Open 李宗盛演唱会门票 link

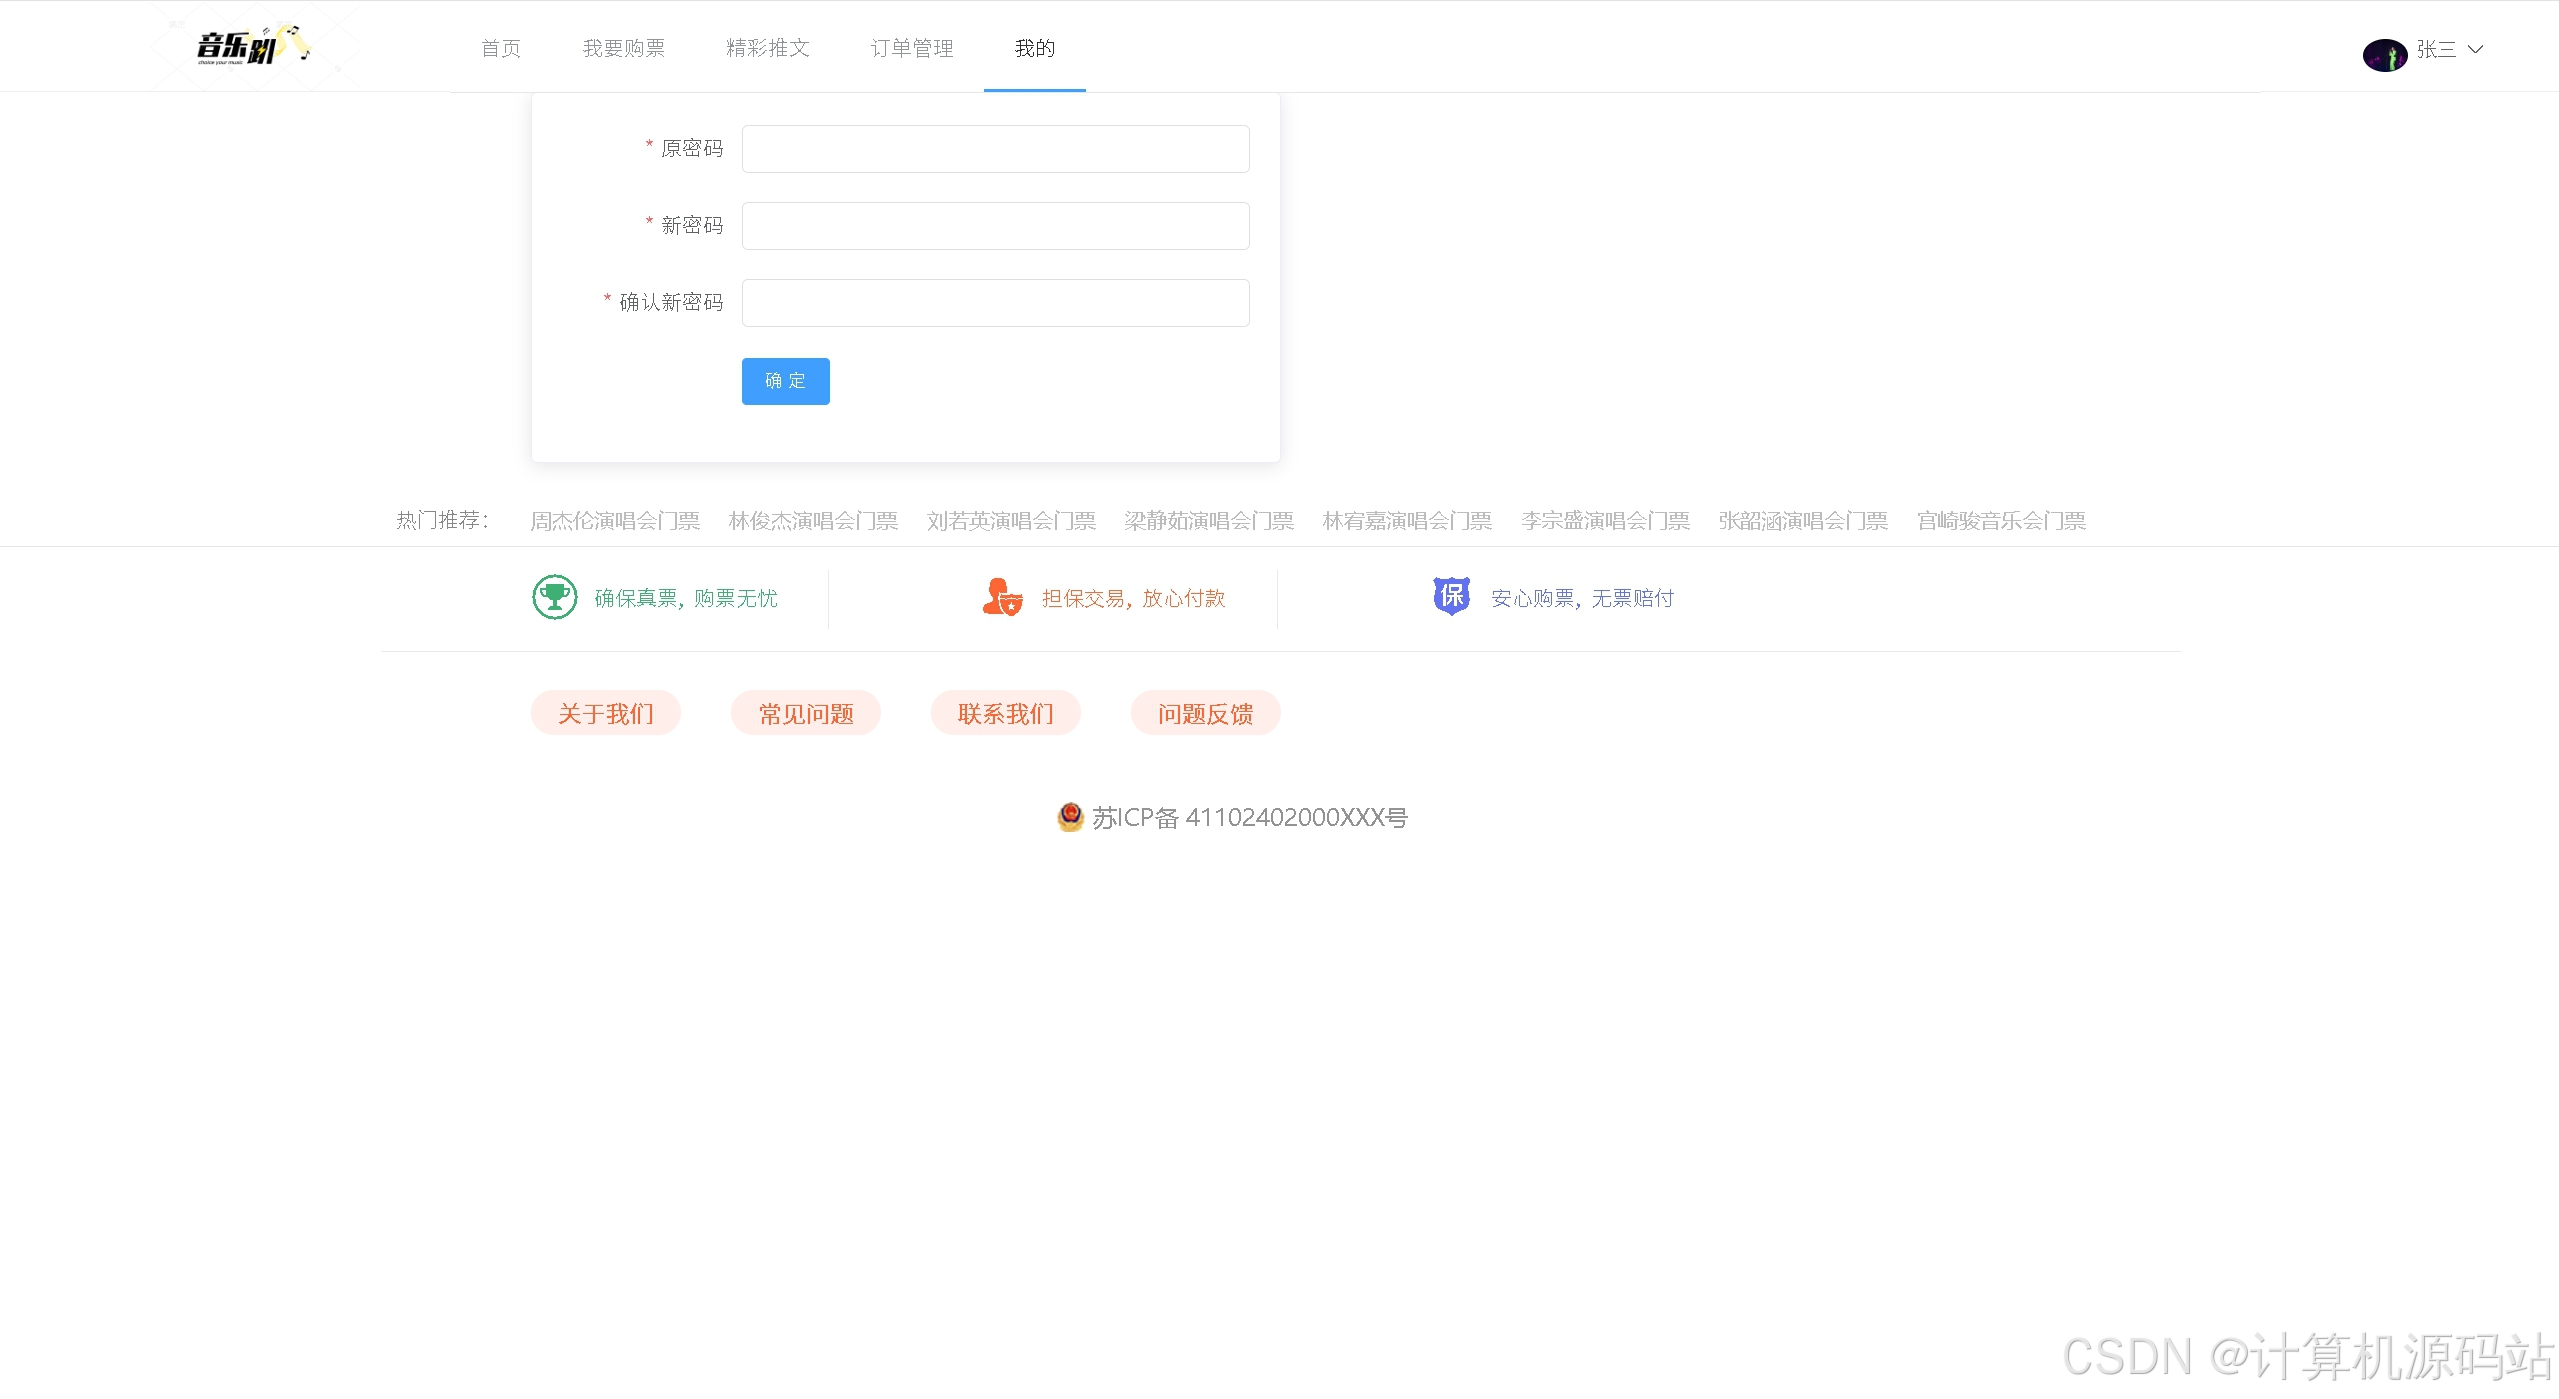point(1605,521)
